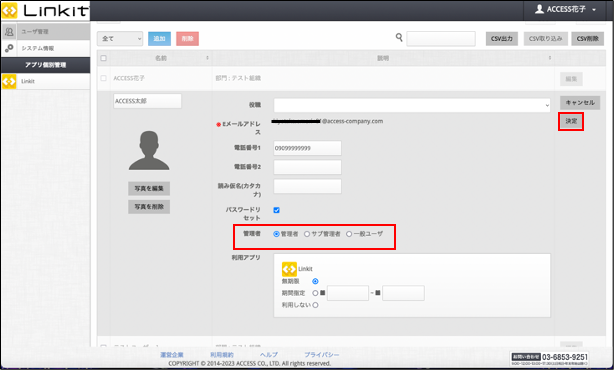The image size is (614, 370).
Task: Select the 無期限 radio button
Action: click(315, 281)
